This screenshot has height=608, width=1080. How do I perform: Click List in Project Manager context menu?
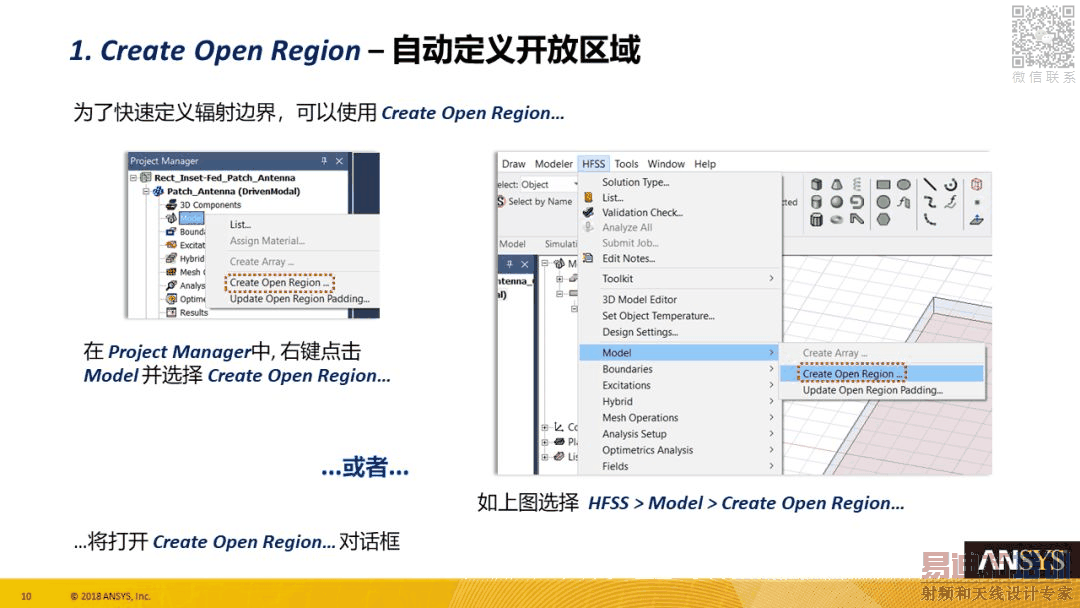[x=240, y=224]
